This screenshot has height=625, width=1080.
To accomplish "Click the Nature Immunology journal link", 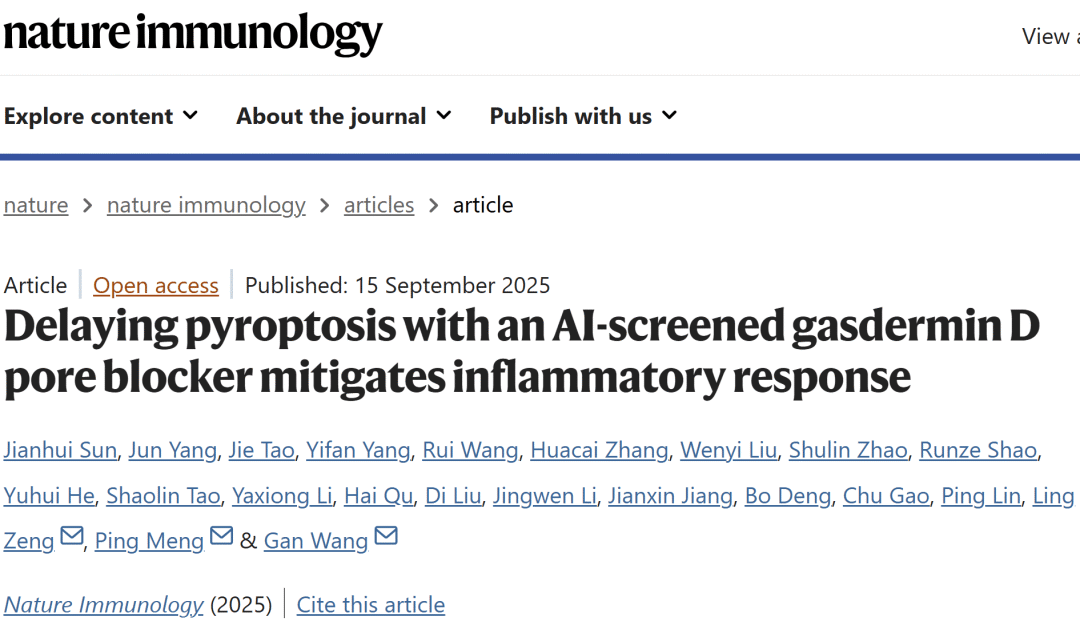I will [104, 605].
